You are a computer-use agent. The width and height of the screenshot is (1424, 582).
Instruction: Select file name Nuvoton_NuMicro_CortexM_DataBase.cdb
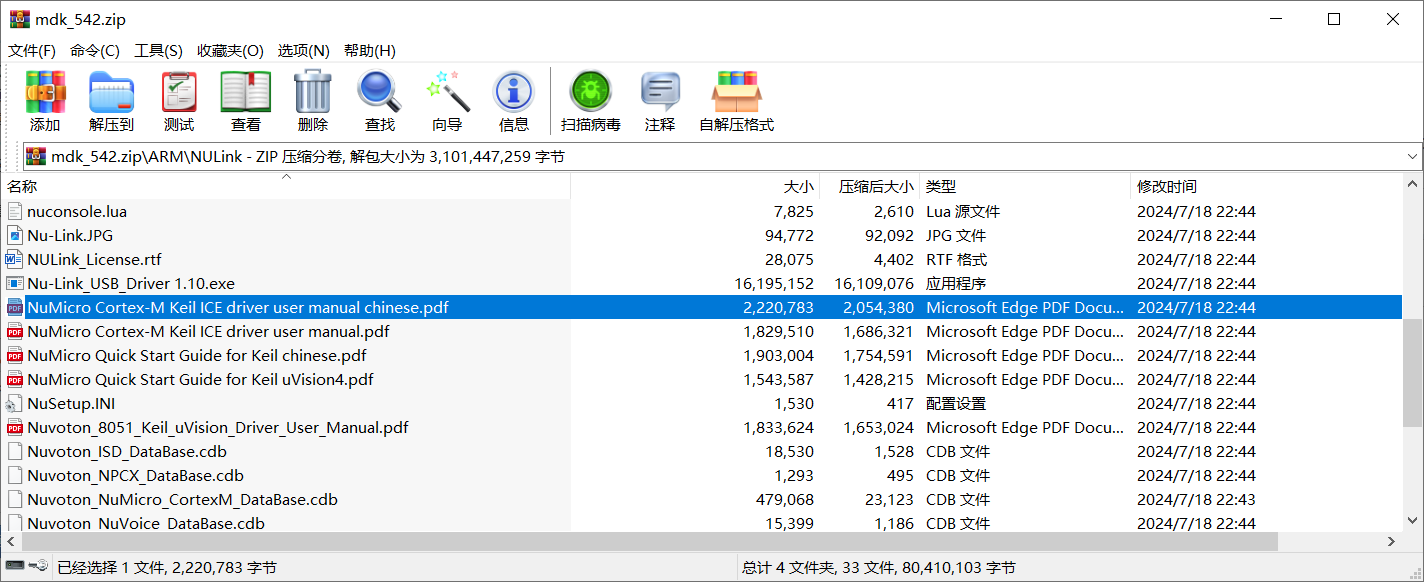[182, 499]
